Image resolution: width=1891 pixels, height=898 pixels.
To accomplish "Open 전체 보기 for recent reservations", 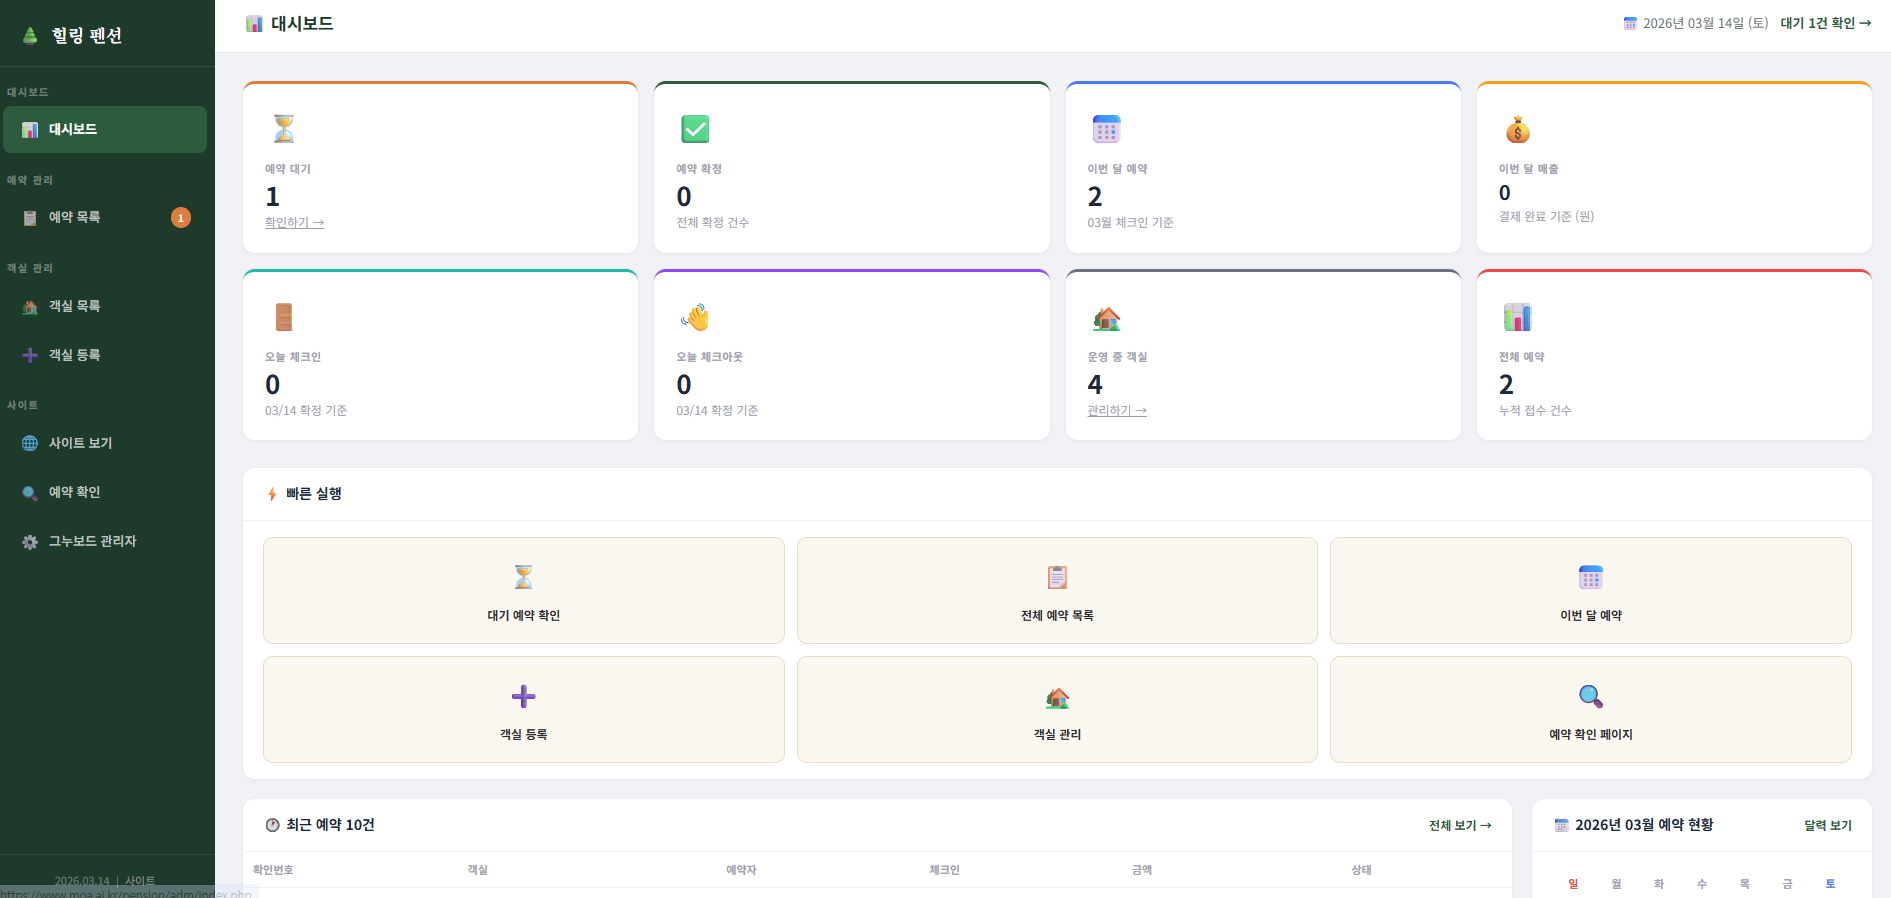I will click(1459, 825).
